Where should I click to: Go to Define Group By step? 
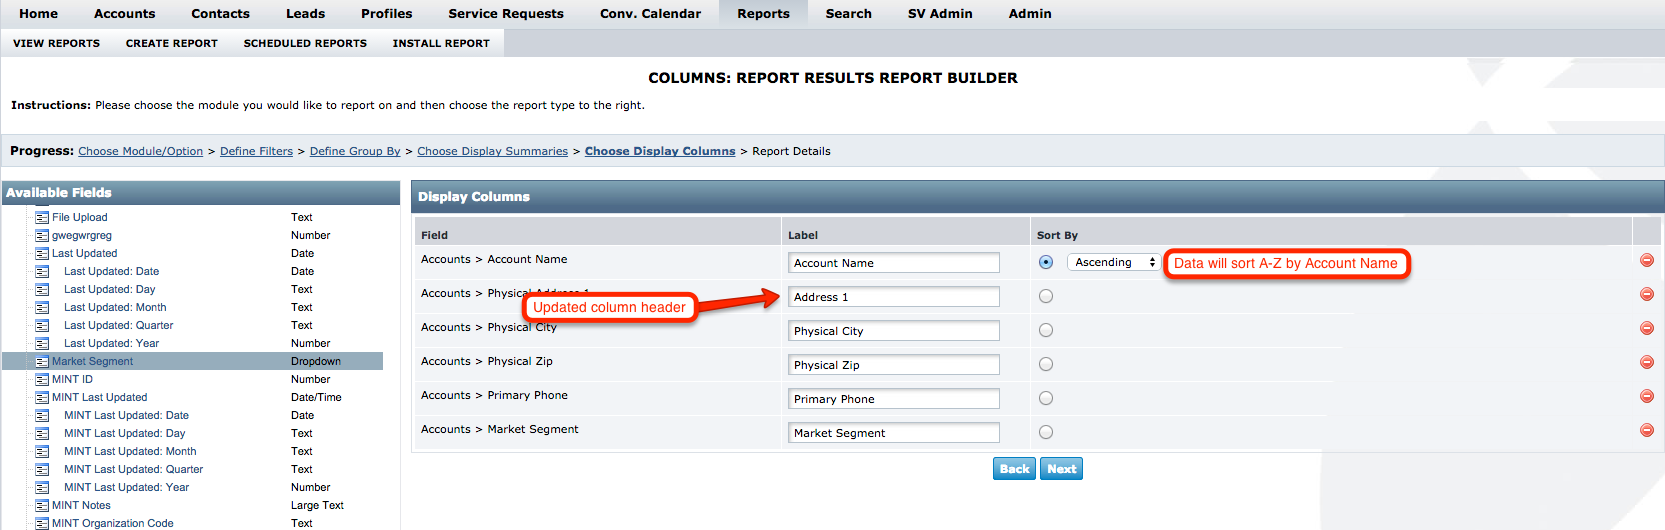(355, 151)
